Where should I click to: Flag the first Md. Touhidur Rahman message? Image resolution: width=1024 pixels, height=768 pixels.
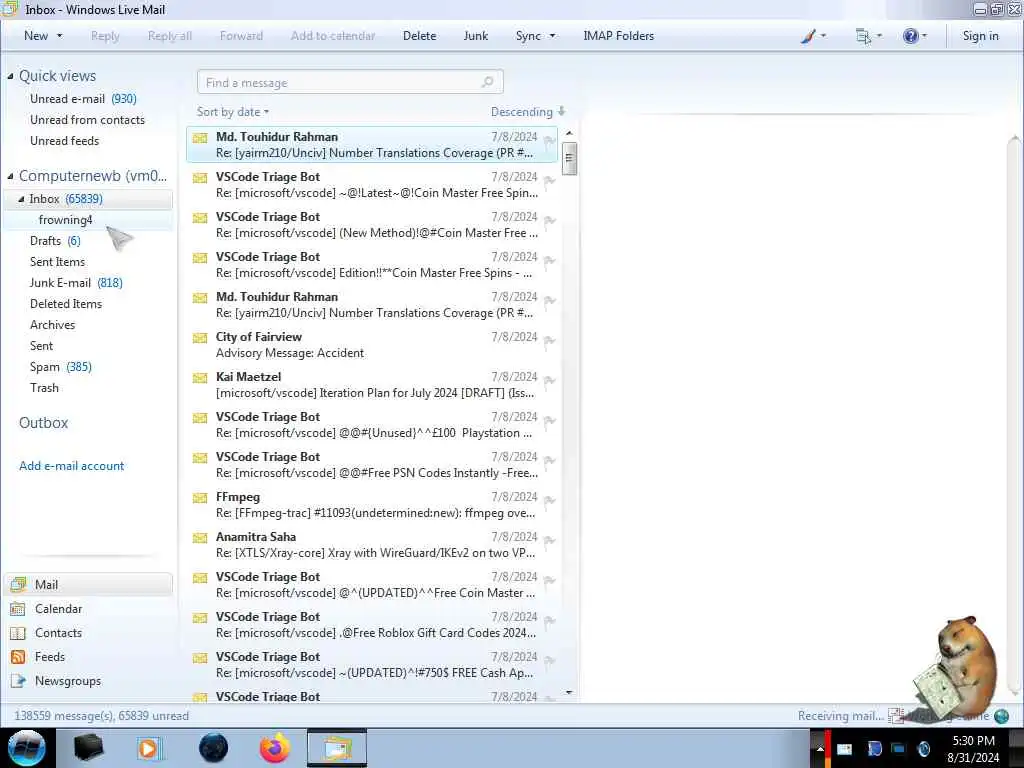[x=550, y=141]
